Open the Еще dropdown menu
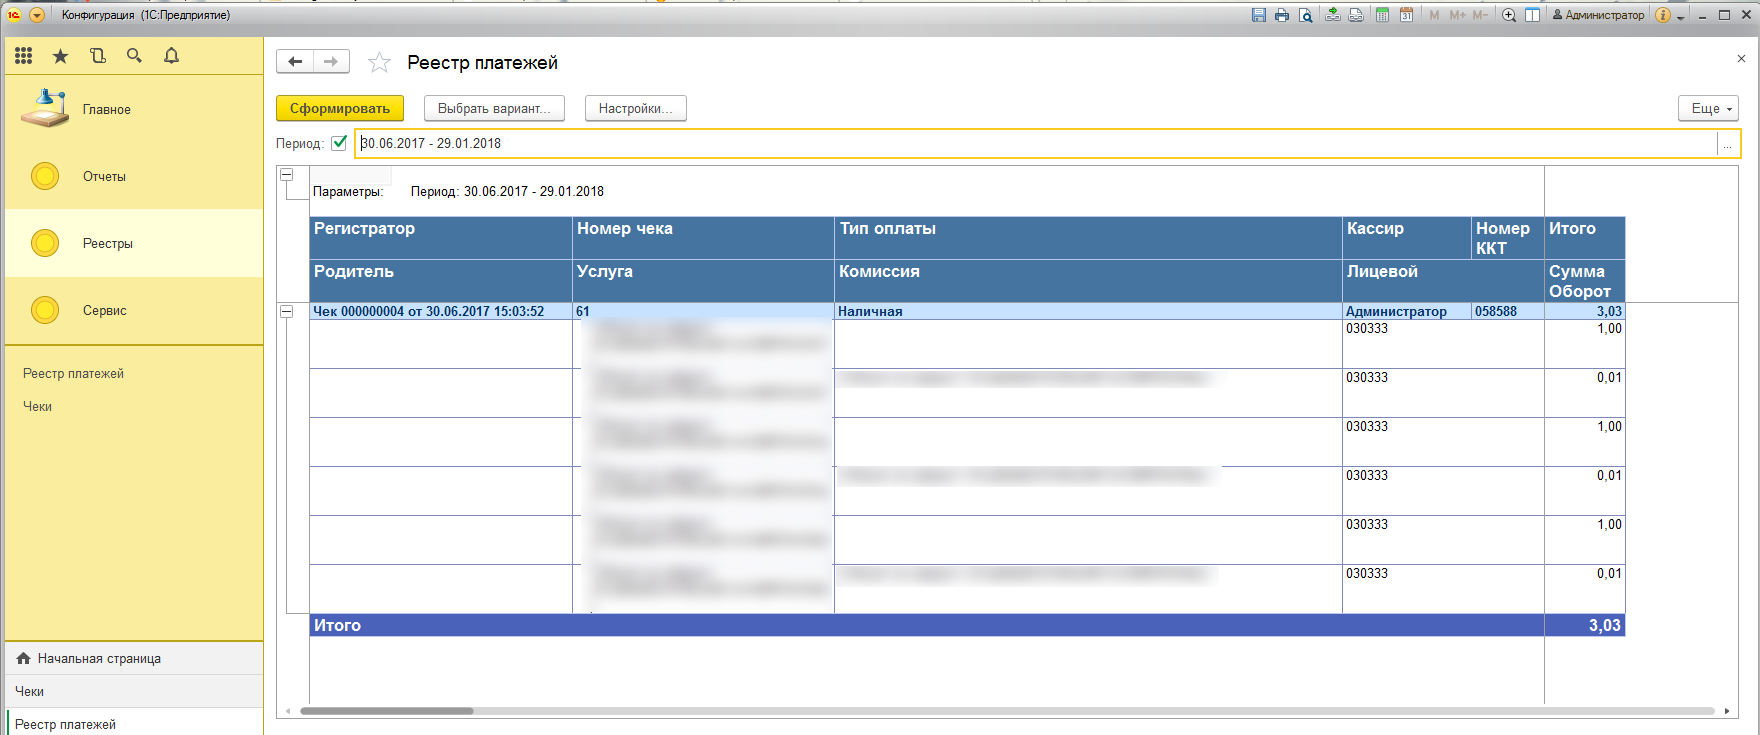The width and height of the screenshot is (1760, 735). [1708, 108]
